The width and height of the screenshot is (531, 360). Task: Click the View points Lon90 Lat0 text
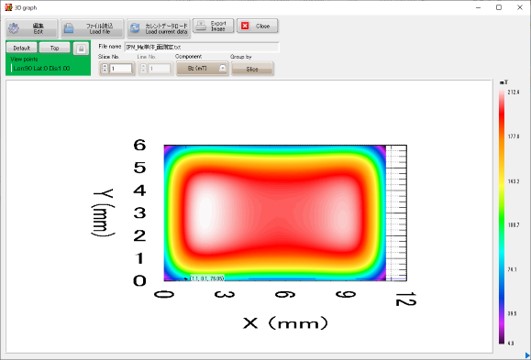[42, 68]
